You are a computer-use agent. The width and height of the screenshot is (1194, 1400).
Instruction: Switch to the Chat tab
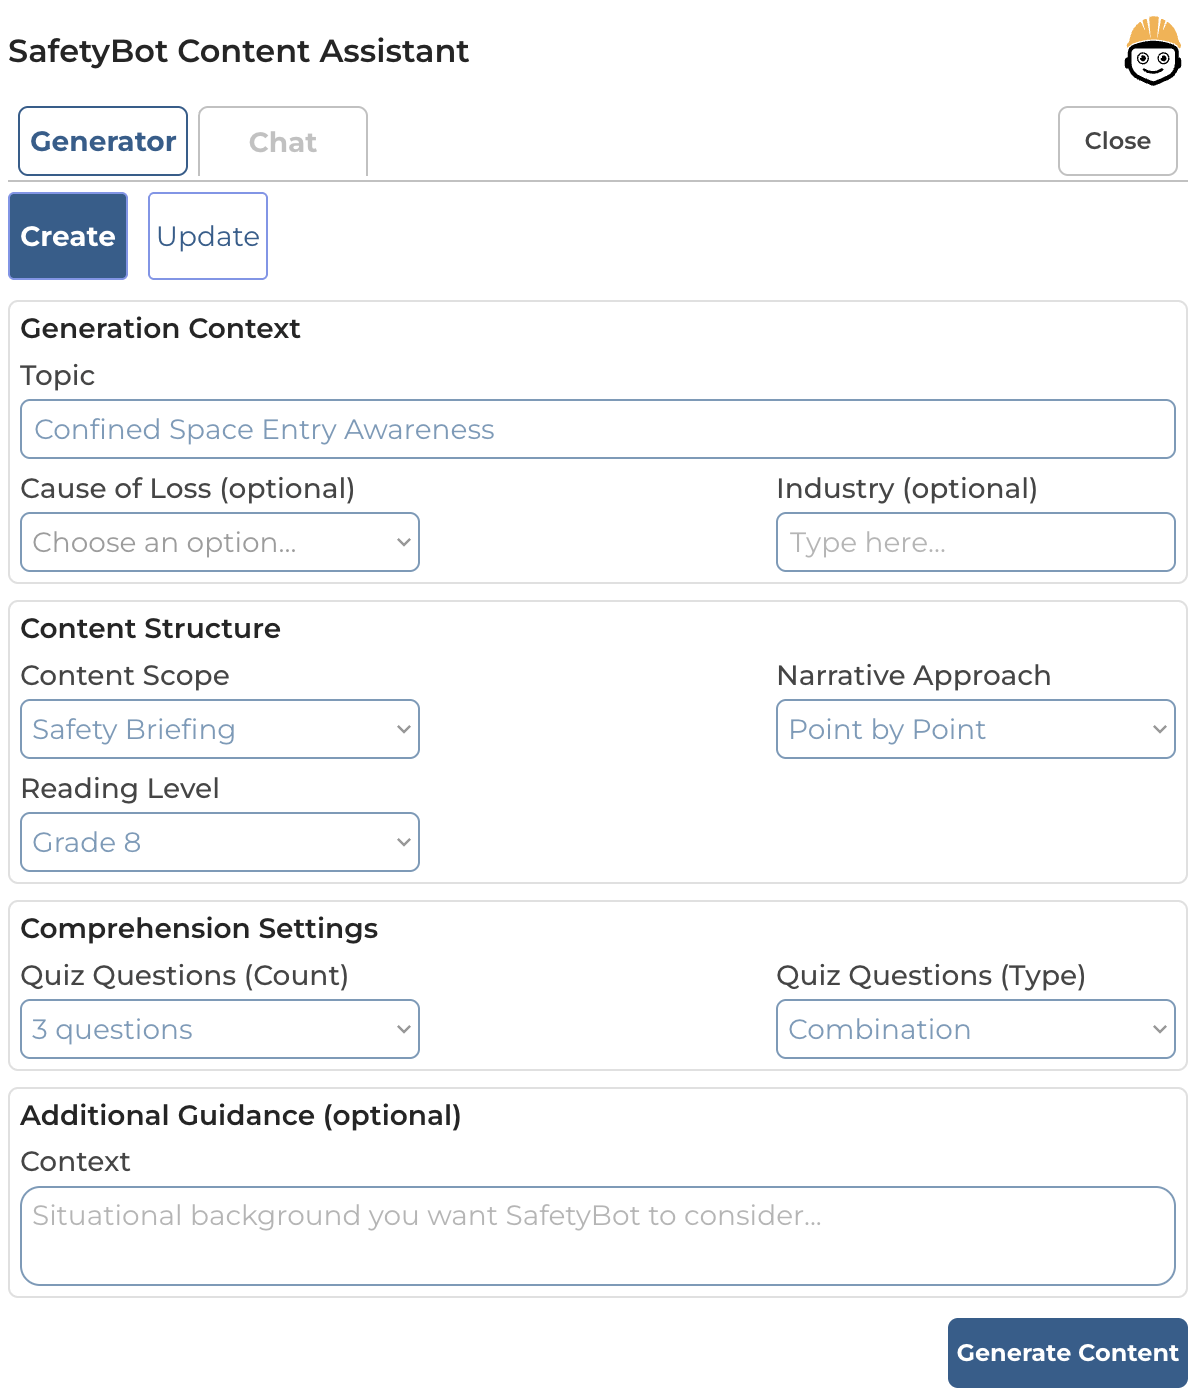coord(283,141)
